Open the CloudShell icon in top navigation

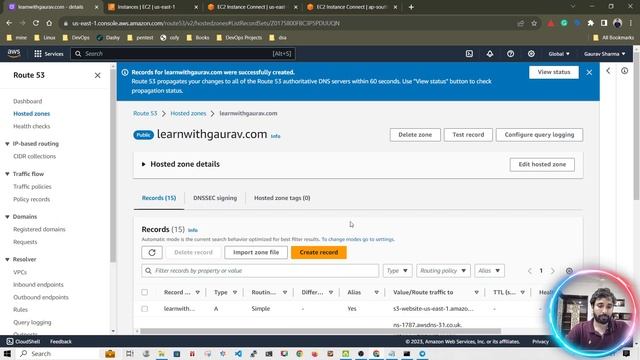(469, 53)
